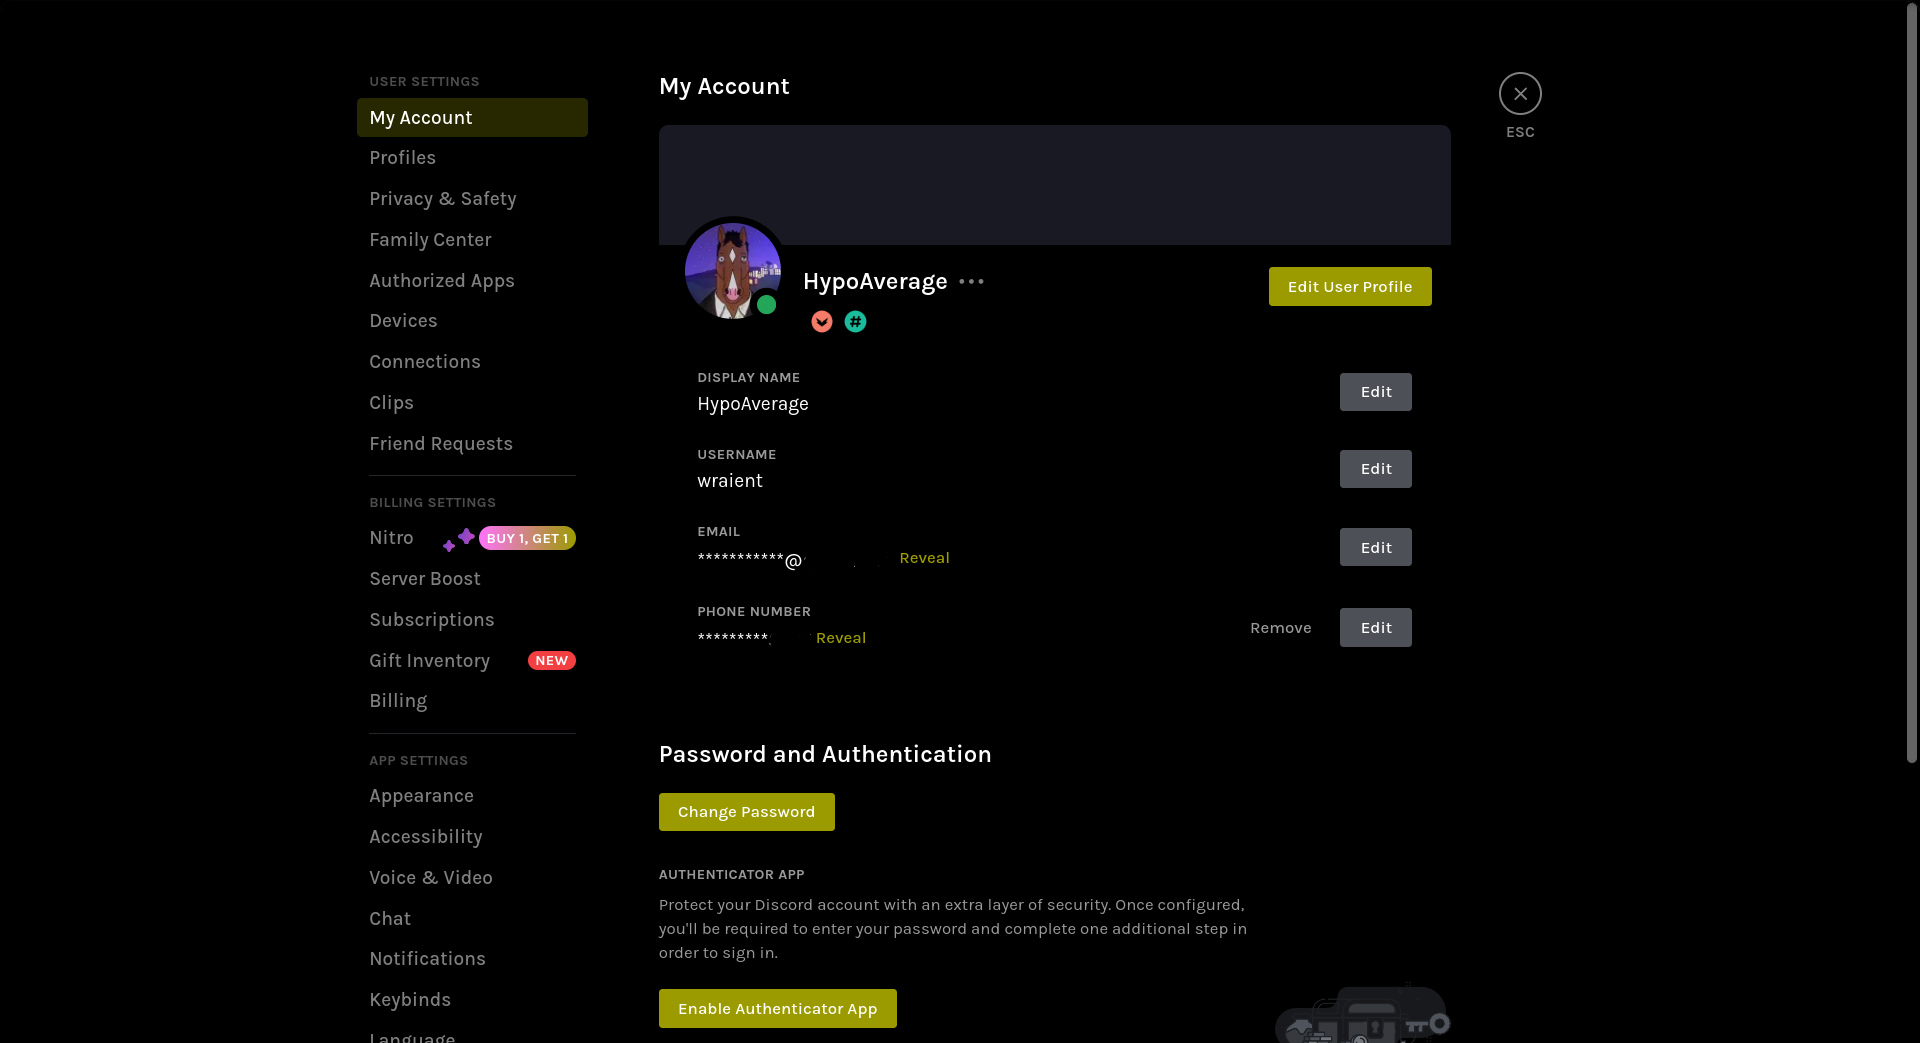
Task: Open Keybinds settings
Action: (472, 1000)
